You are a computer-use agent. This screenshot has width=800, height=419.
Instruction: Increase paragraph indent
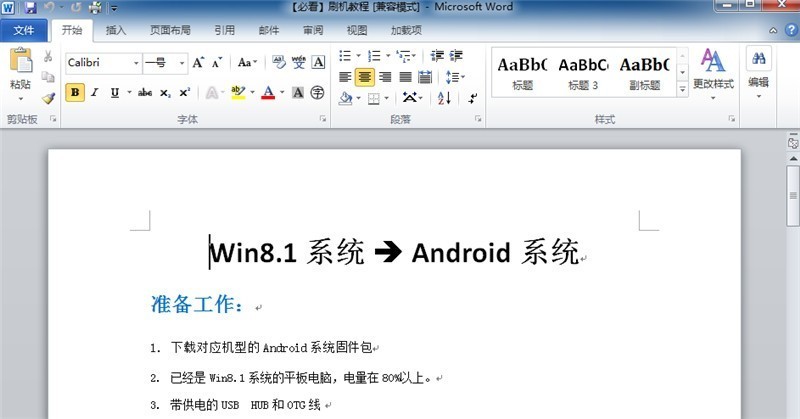[456, 56]
